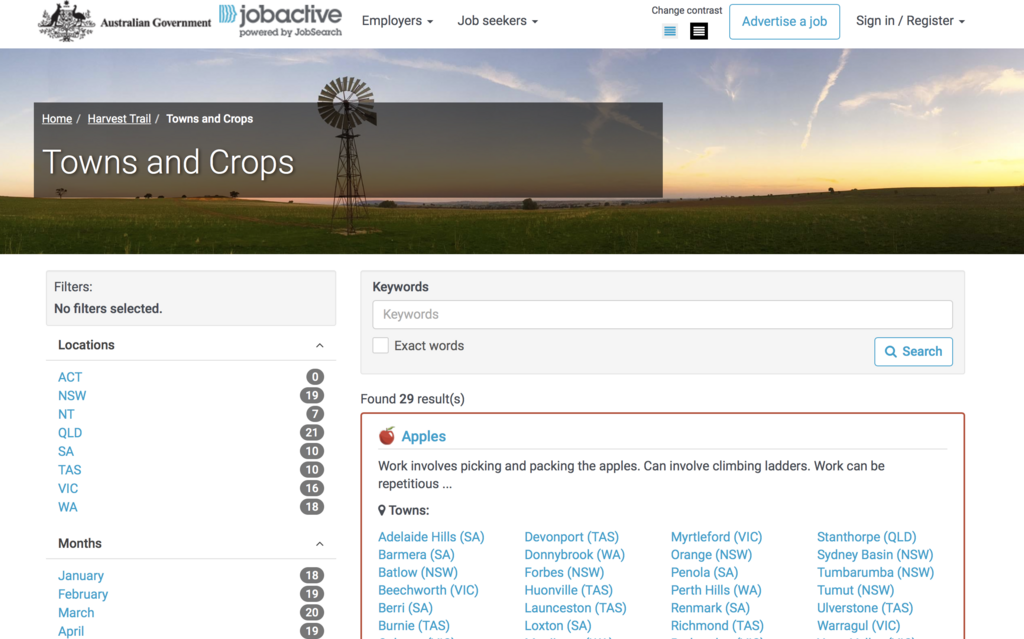Image resolution: width=1024 pixels, height=639 pixels.
Task: Open Stanthorpe (QLD) town link
Action: coord(867,536)
